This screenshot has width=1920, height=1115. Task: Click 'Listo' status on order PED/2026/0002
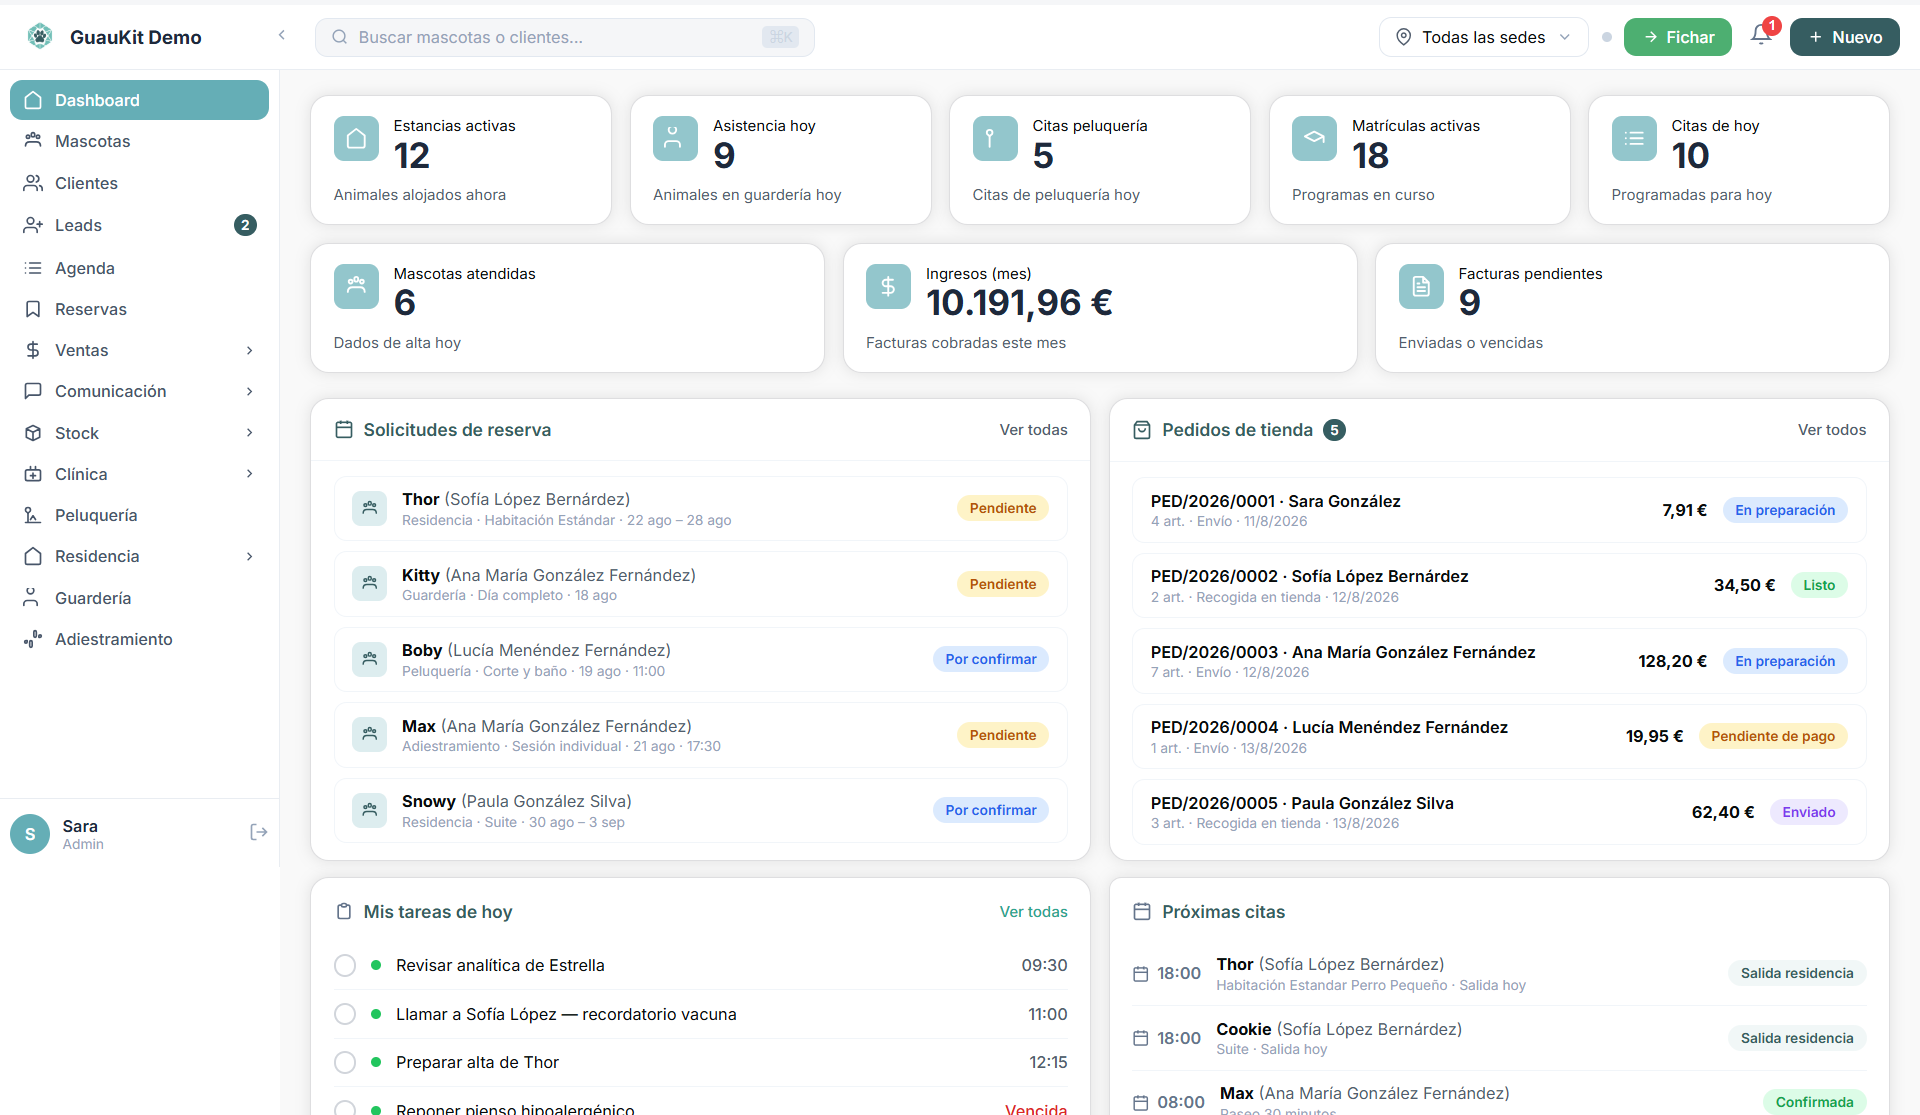(x=1819, y=585)
